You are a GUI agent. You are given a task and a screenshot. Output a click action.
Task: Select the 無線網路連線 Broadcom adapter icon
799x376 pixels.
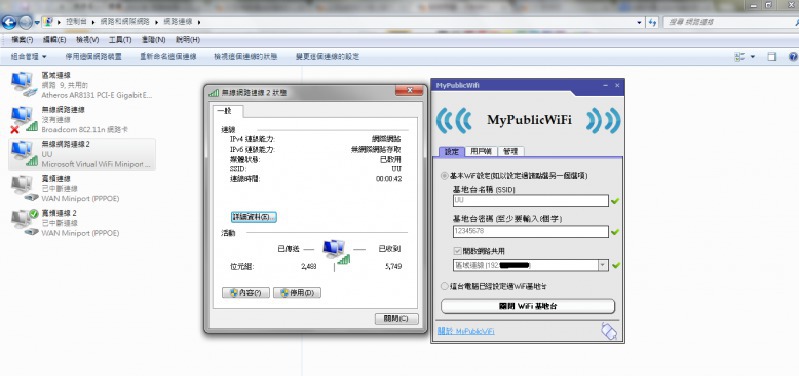click(x=24, y=119)
